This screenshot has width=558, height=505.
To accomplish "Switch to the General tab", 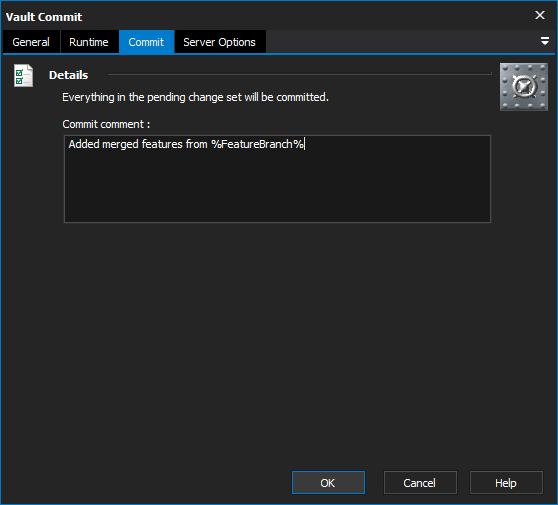I will pyautogui.click(x=31, y=42).
